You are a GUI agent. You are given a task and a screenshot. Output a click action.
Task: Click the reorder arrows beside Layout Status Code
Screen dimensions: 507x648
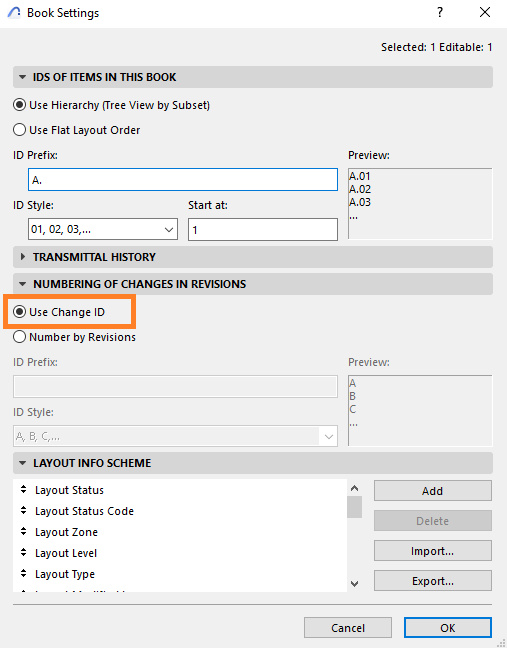click(24, 511)
